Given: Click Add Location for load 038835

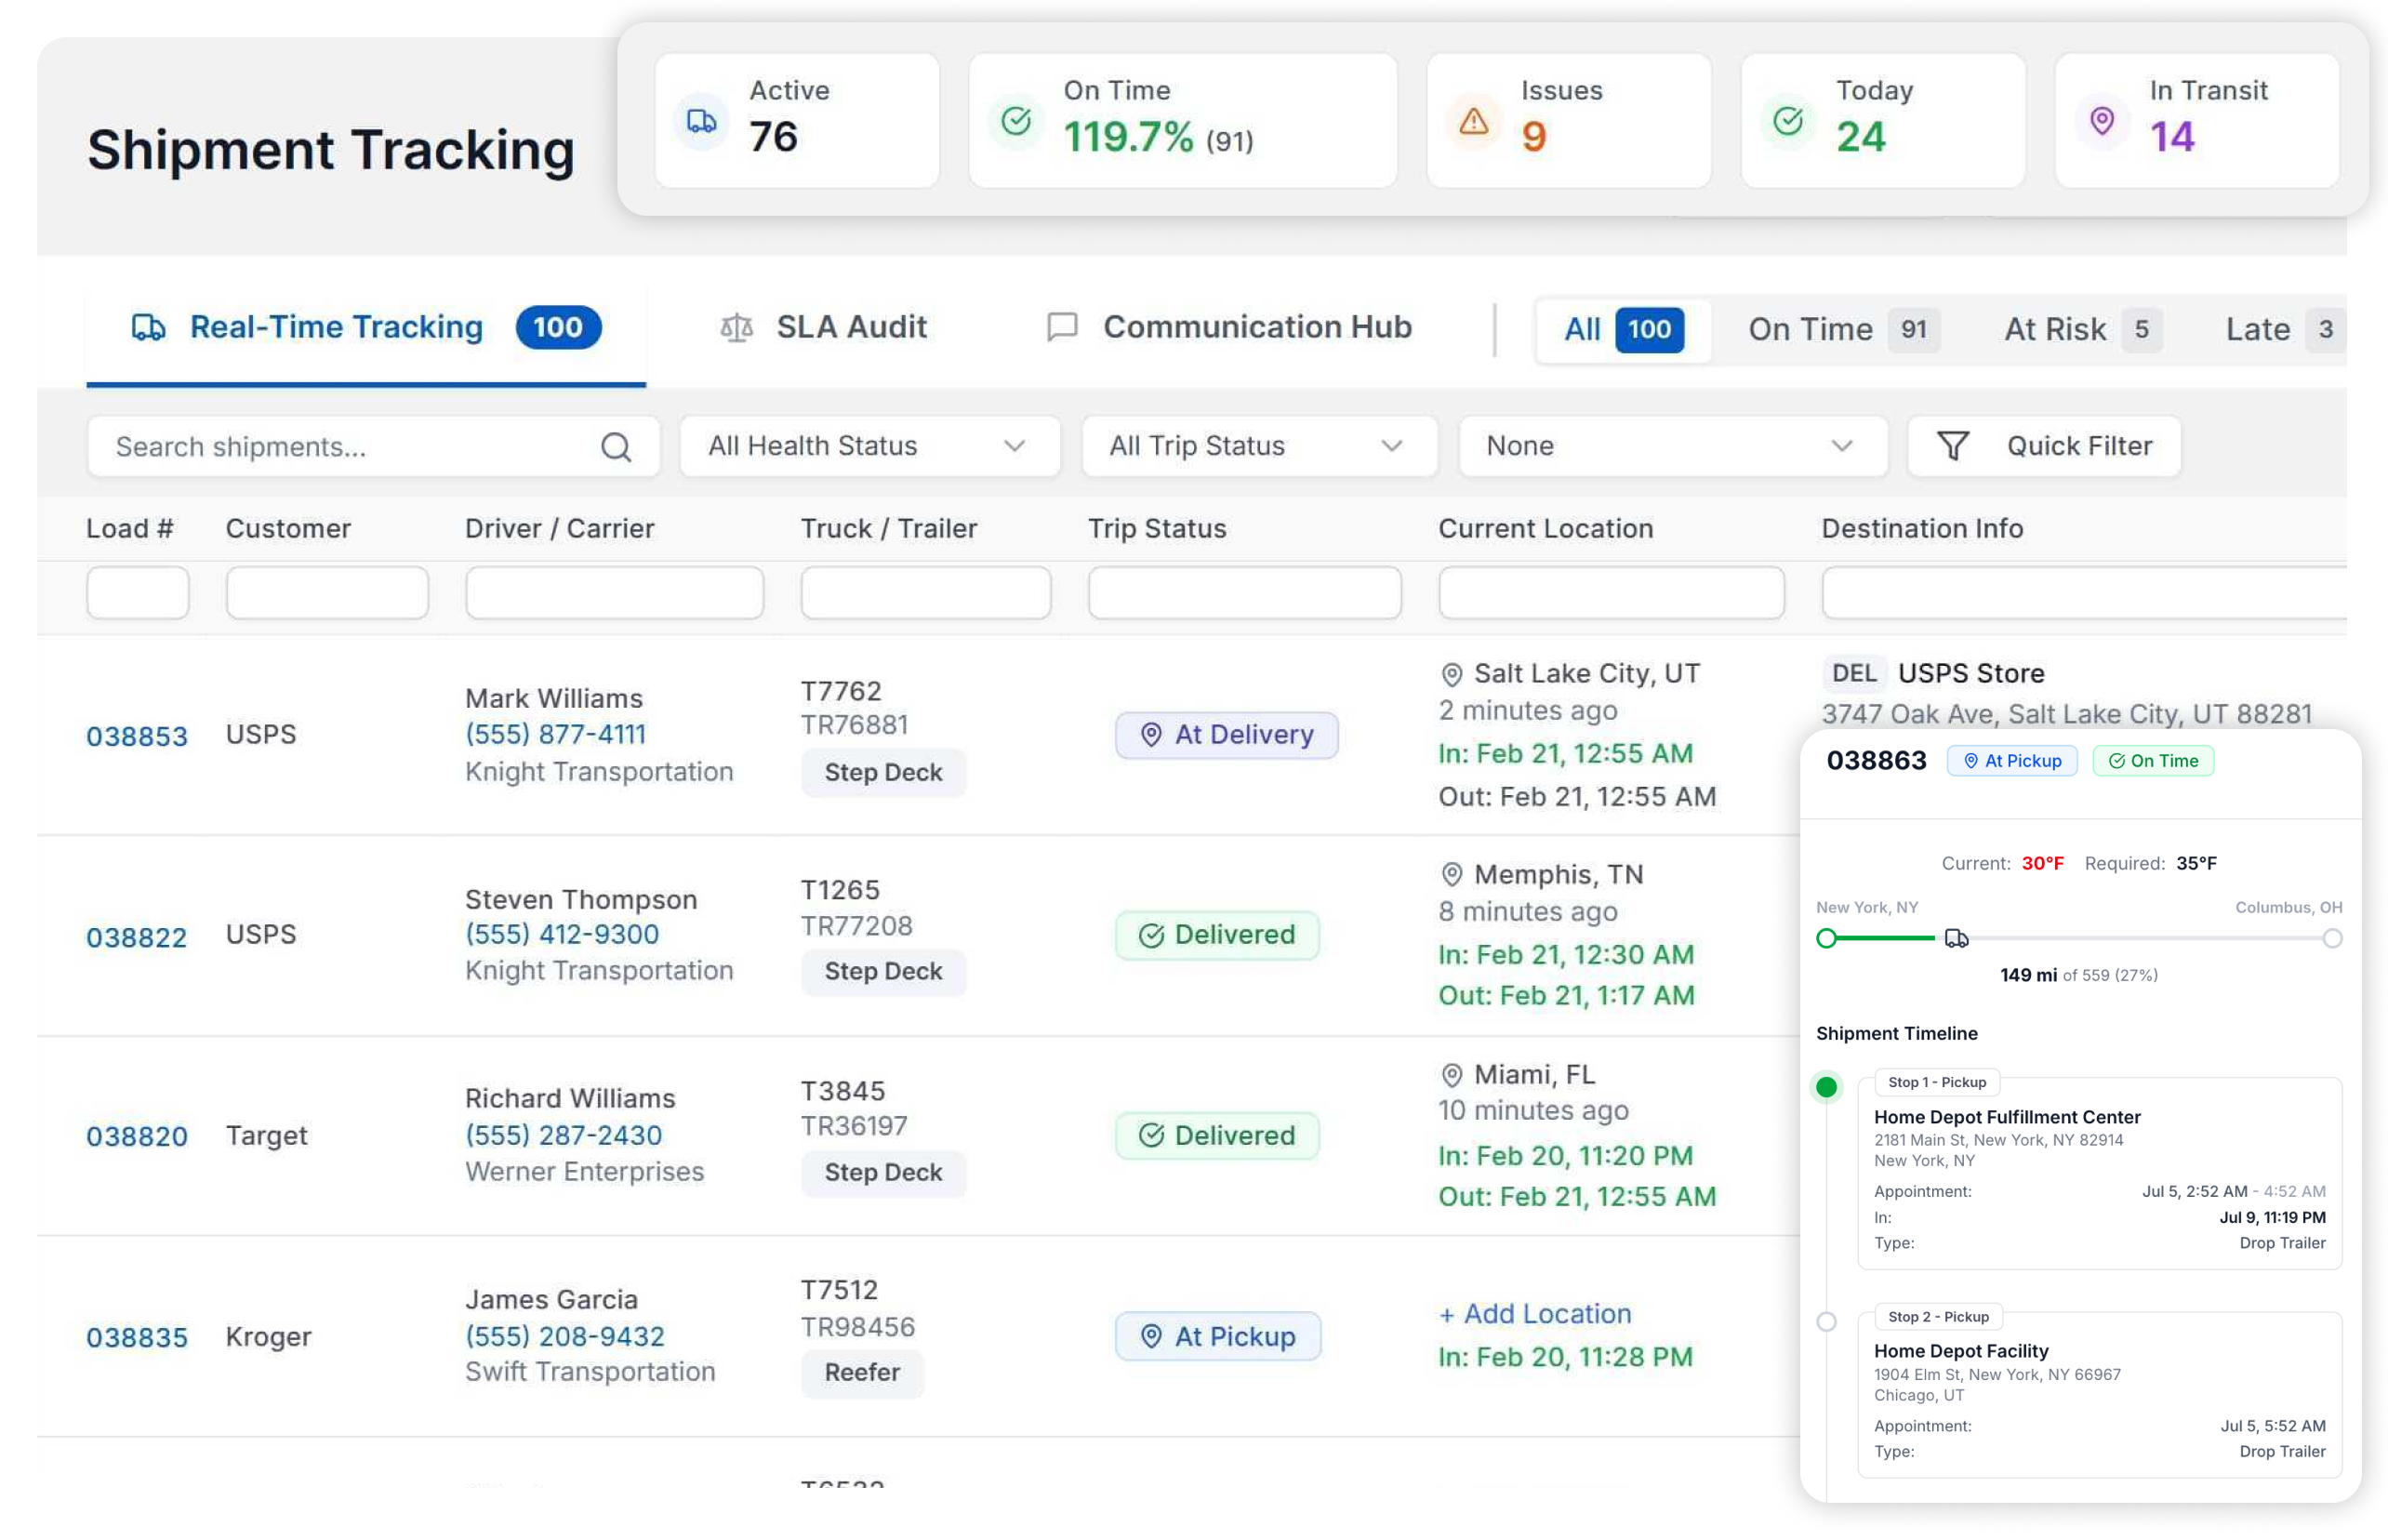Looking at the screenshot, I should (x=1534, y=1314).
